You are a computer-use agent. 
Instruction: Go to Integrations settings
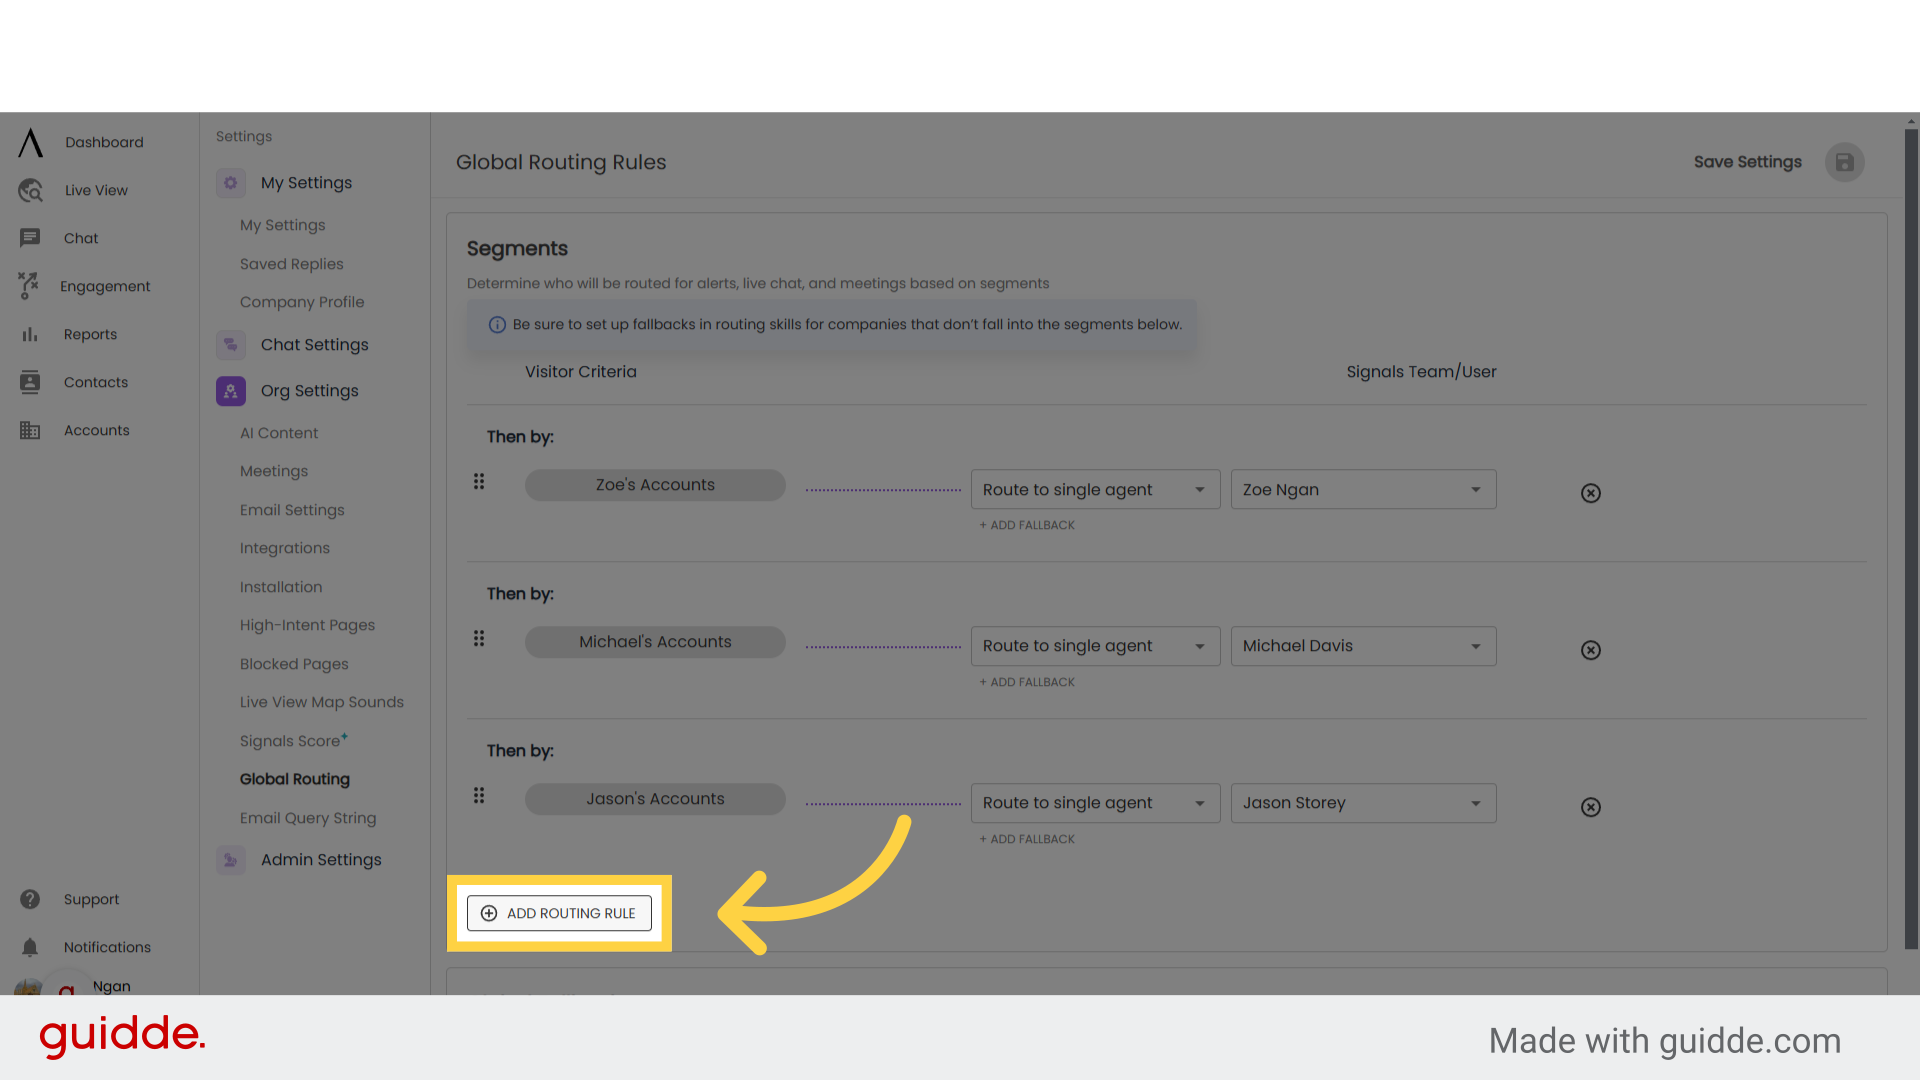285,548
